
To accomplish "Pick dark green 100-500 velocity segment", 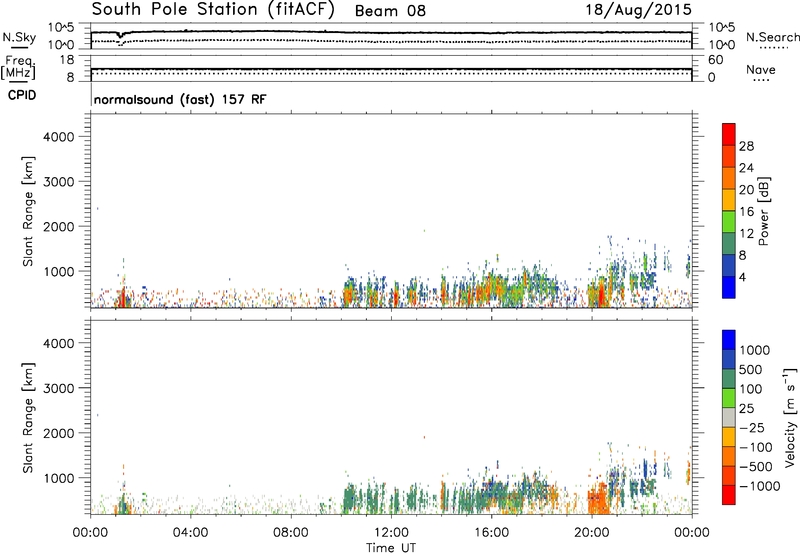I will click(x=729, y=379).
